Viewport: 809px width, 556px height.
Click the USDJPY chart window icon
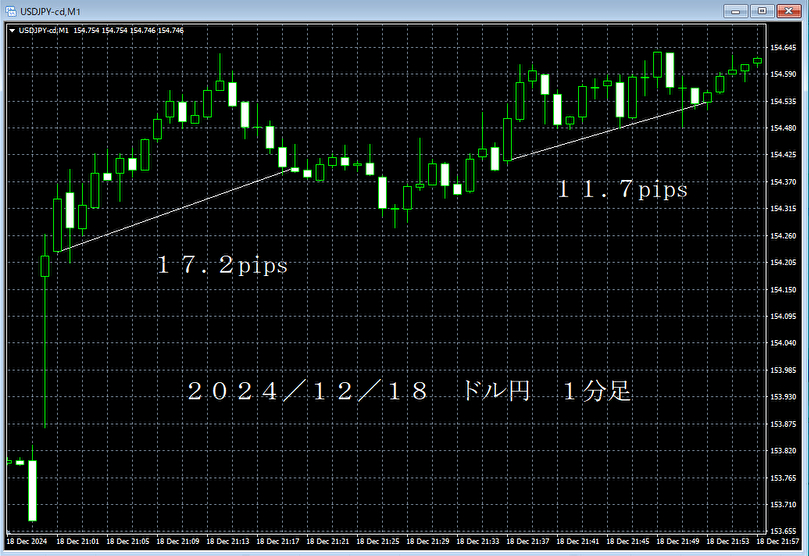(11, 11)
